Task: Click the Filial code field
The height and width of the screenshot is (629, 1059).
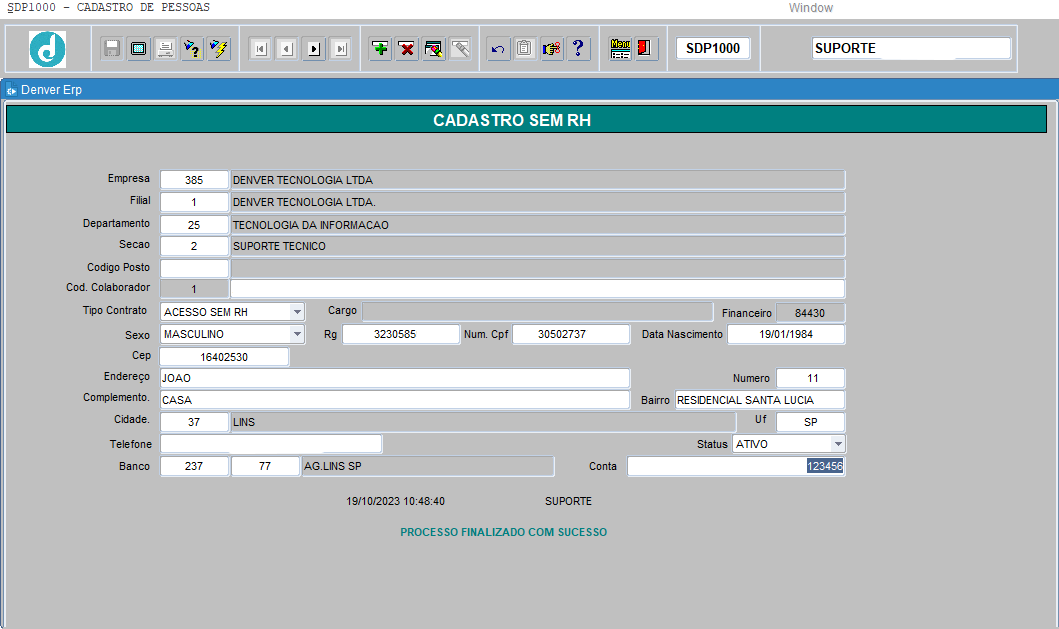Action: click(194, 202)
